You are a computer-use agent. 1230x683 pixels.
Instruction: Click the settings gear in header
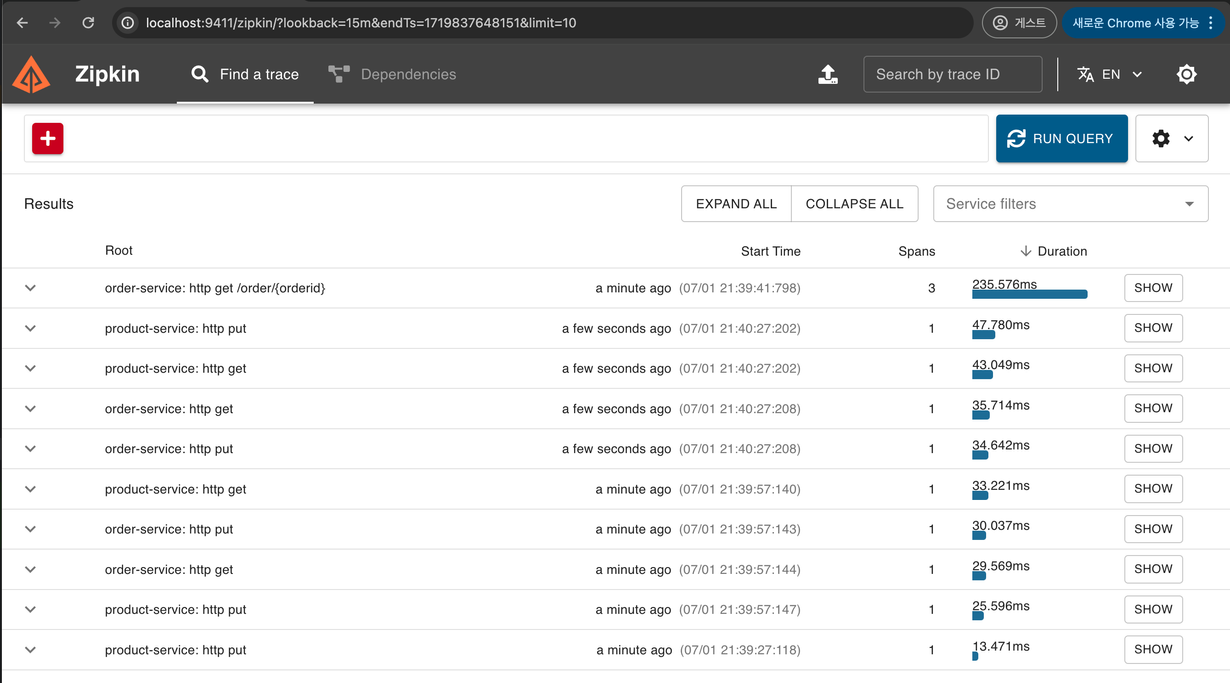coord(1186,74)
